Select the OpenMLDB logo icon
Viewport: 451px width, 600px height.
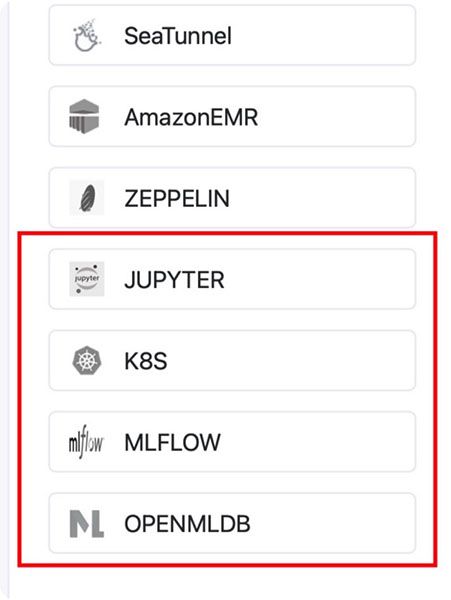click(x=87, y=523)
